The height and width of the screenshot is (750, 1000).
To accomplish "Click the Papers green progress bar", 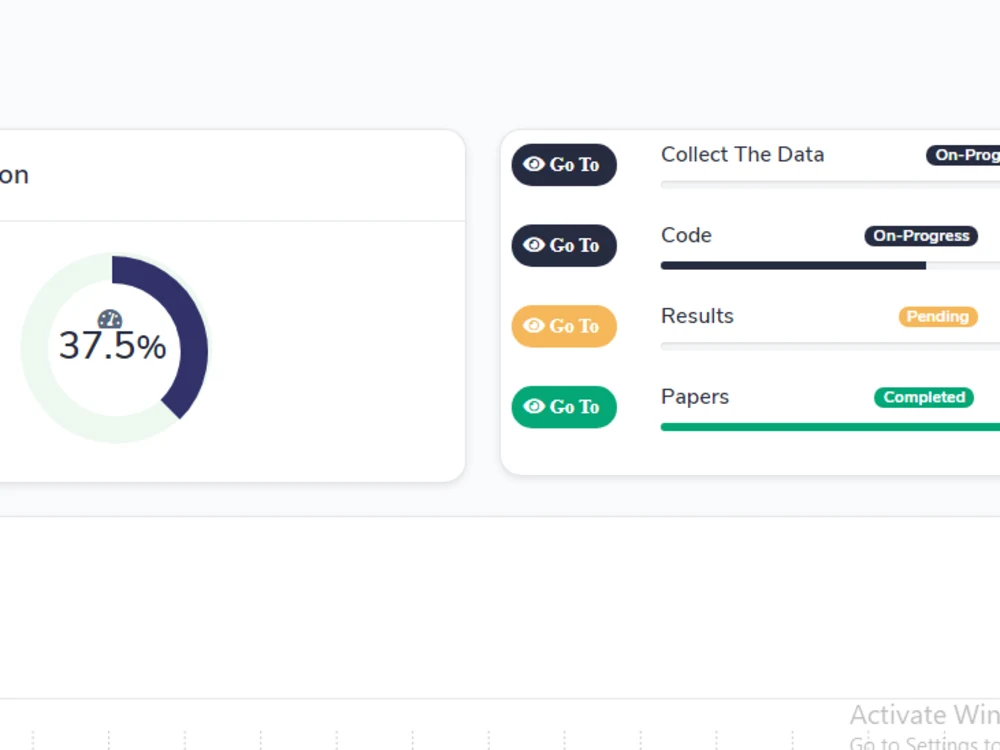I will 830,427.
